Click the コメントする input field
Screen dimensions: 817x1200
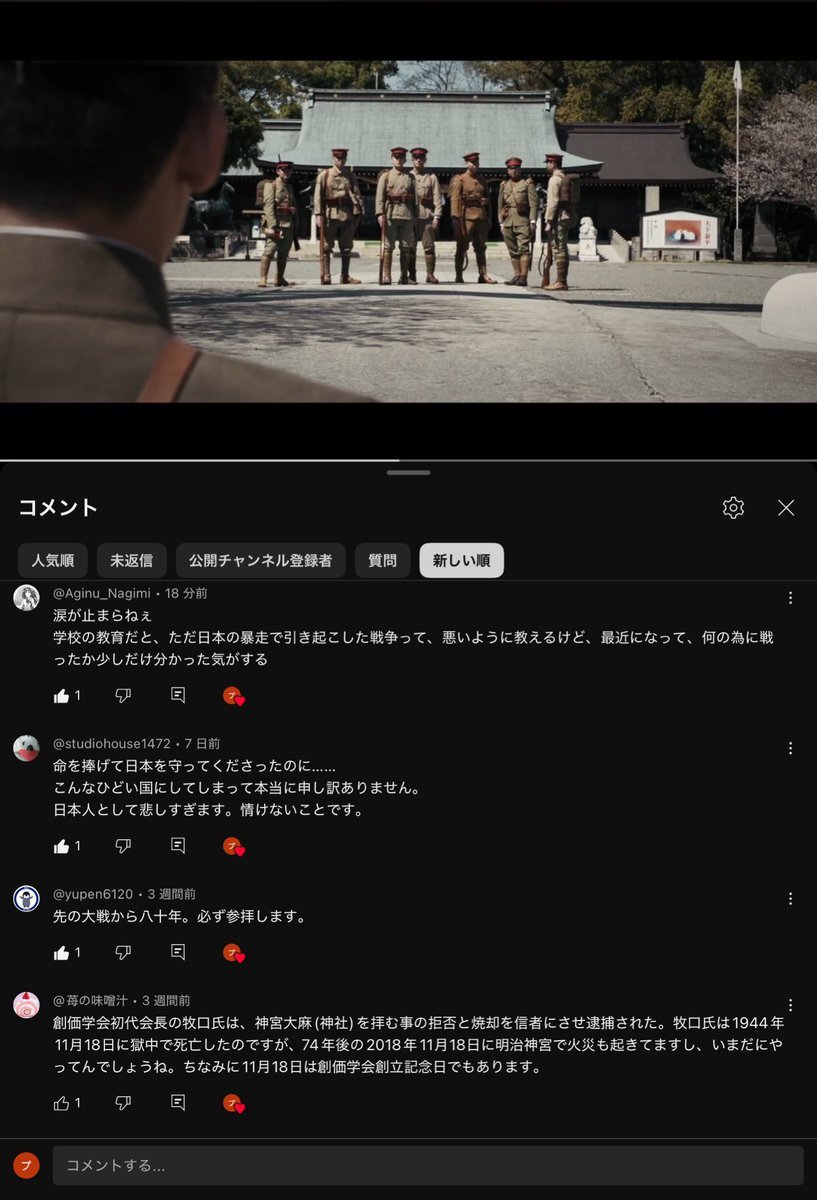click(x=428, y=1165)
